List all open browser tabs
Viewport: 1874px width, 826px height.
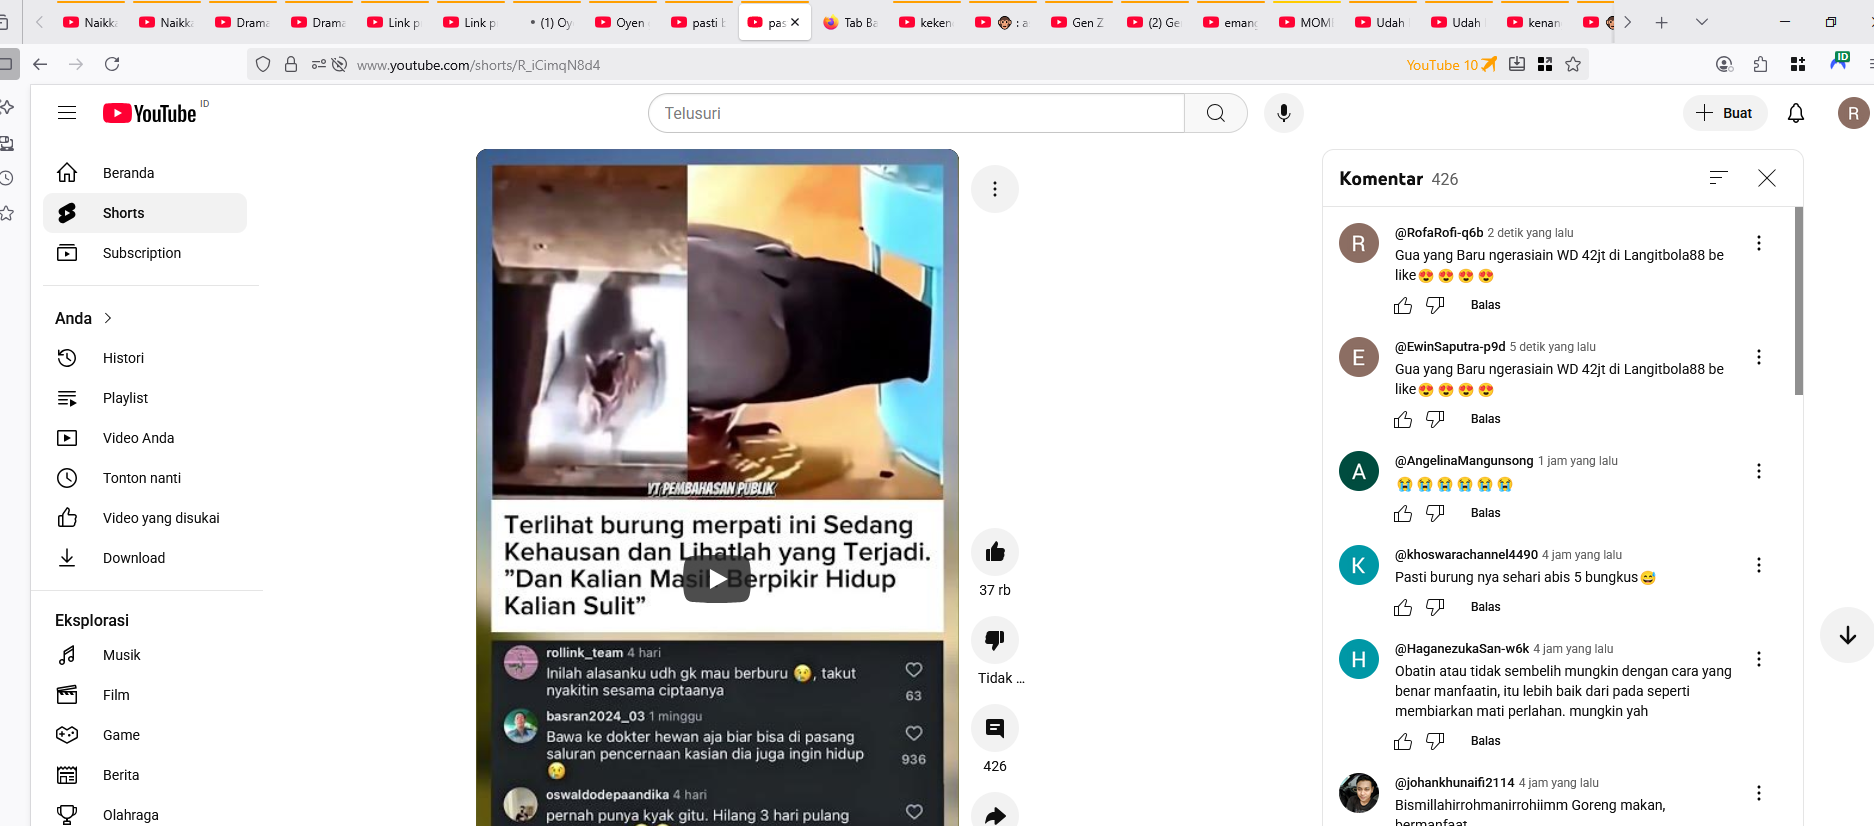[1701, 22]
